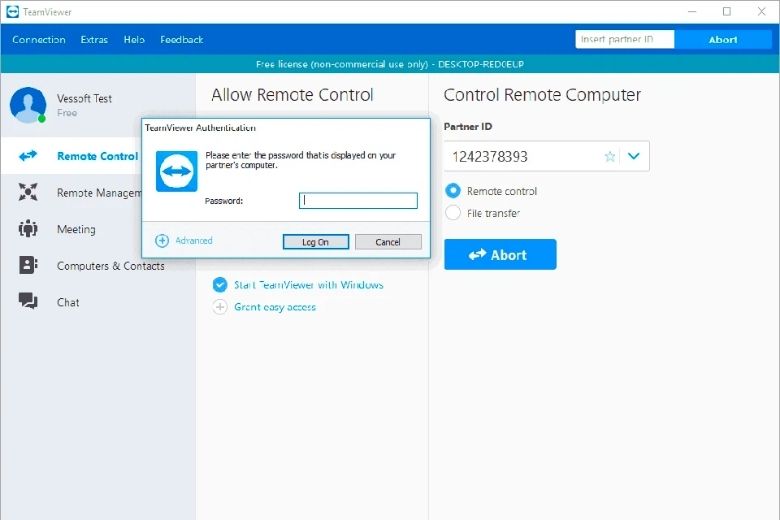
Task: Select the Remote control radio button
Action: pos(453,191)
